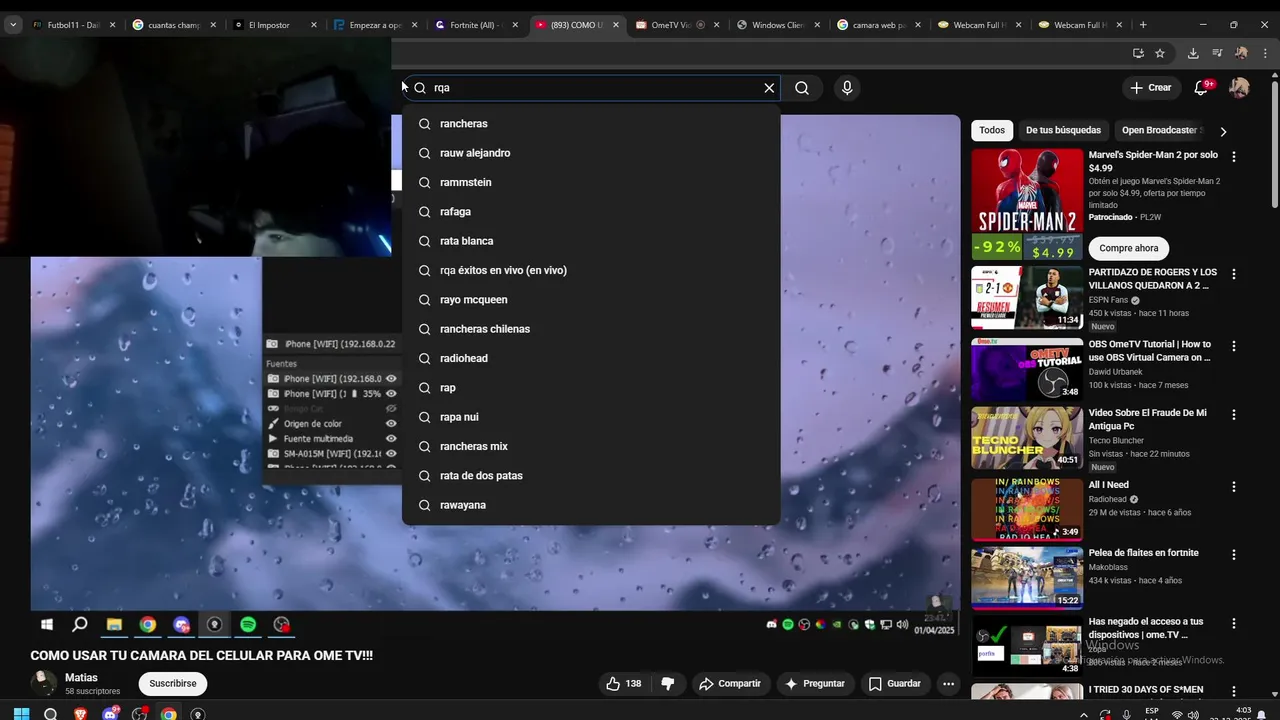The image size is (1280, 720).
Task: Dislike the video with thumbs down
Action: [x=668, y=684]
